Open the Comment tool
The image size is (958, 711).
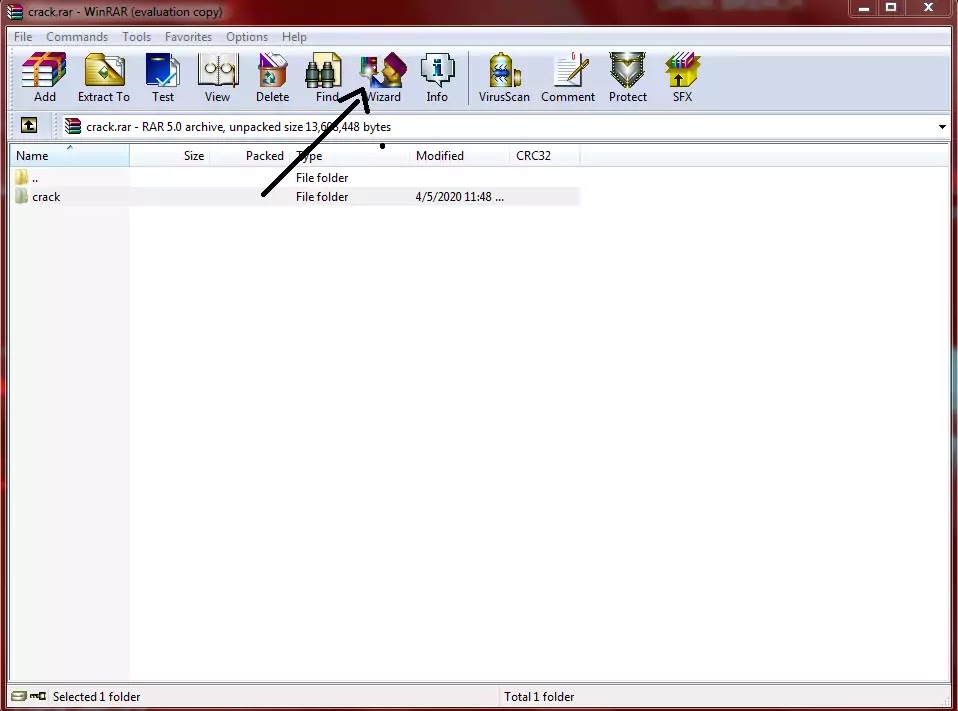pos(568,77)
